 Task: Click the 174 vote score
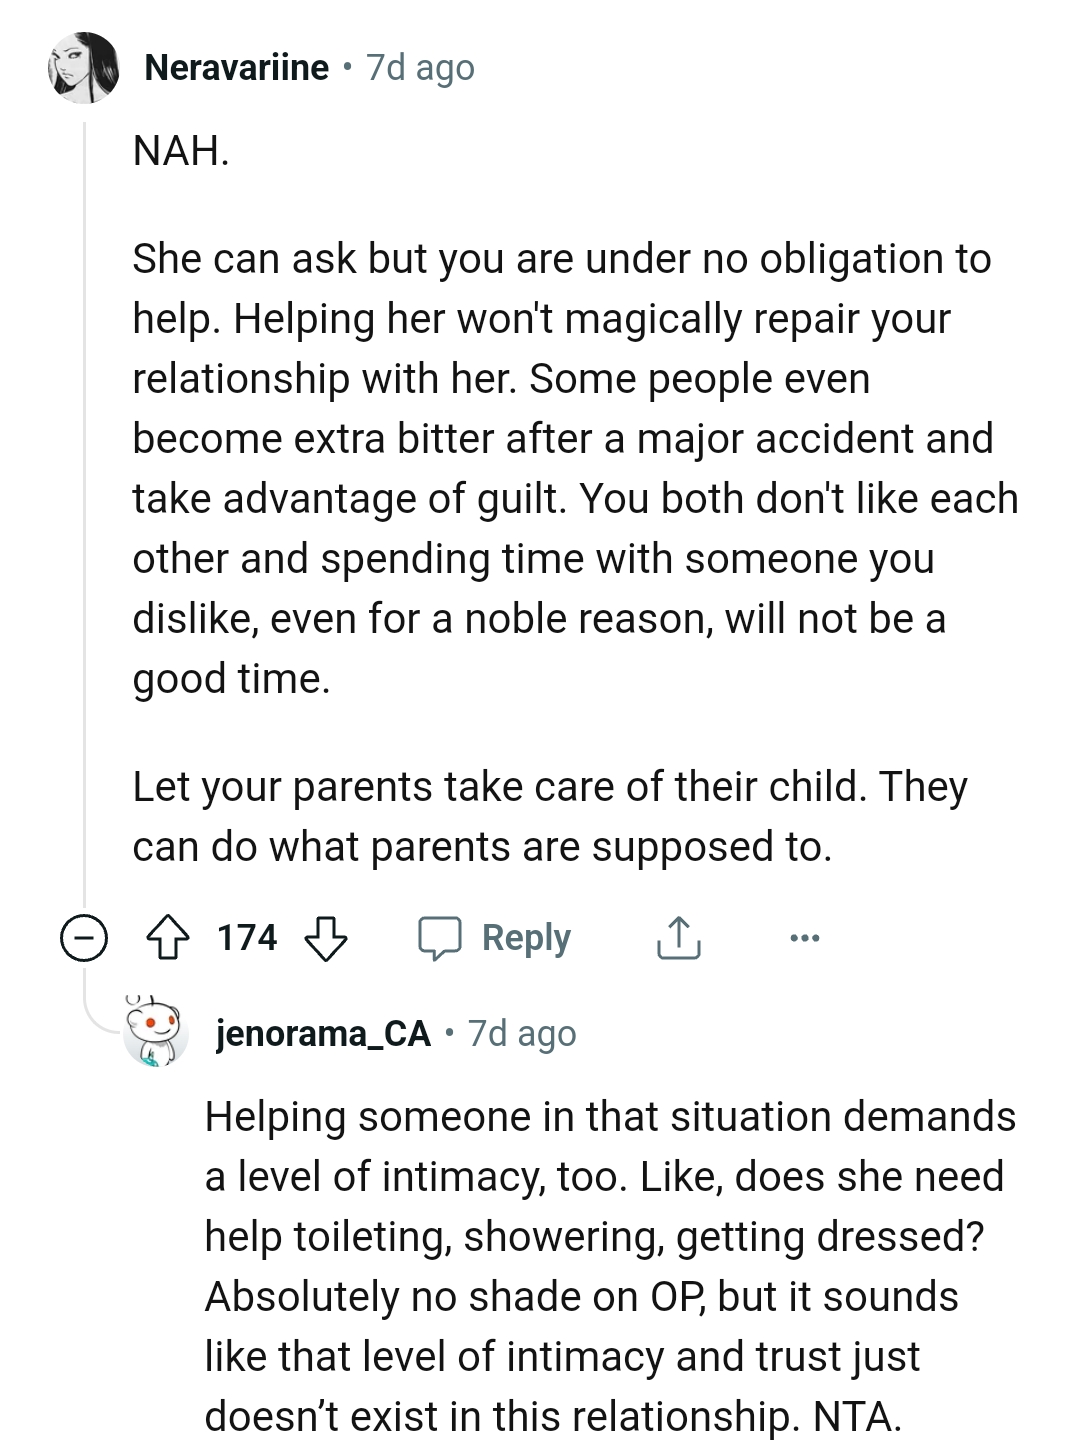coord(247,938)
